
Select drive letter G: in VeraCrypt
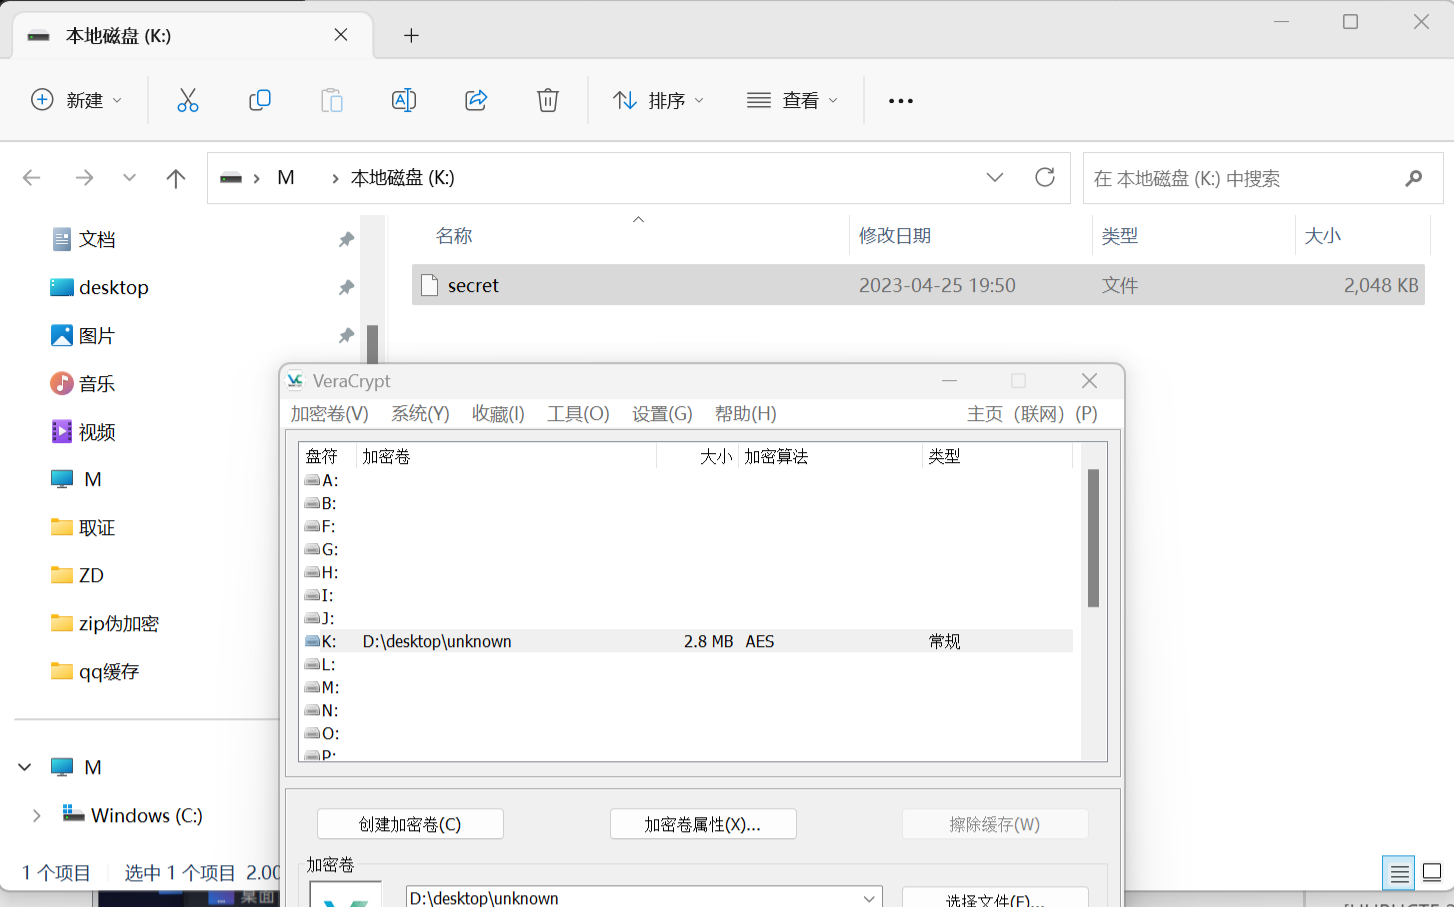[321, 549]
